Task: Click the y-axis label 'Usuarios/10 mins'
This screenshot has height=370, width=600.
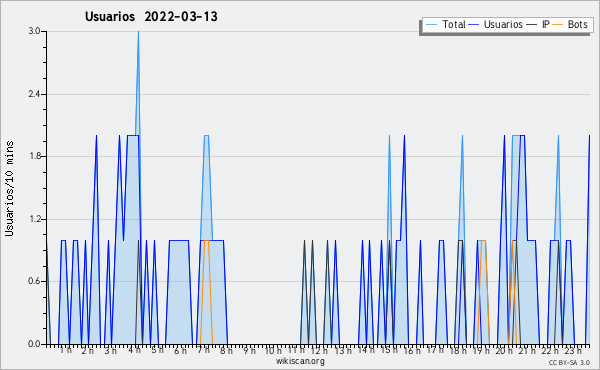Action: click(x=9, y=189)
